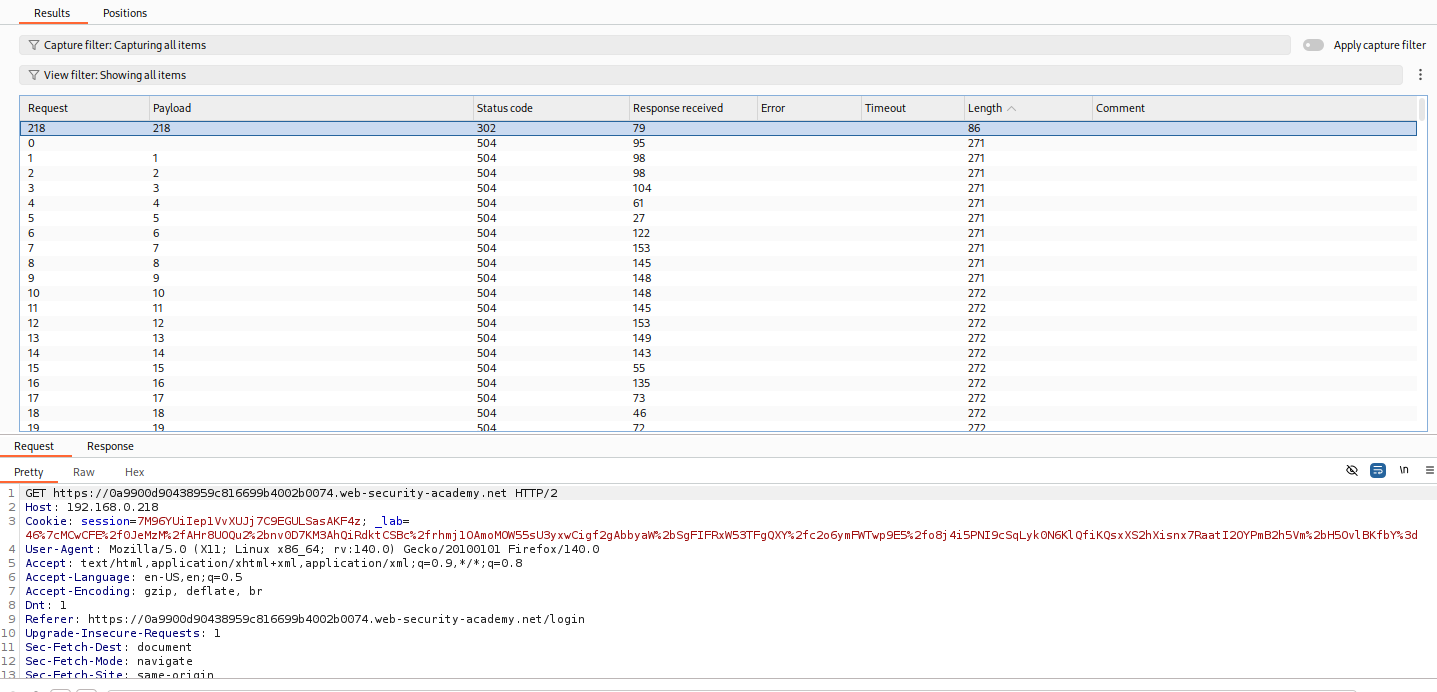
Task: Select the result row with payload 15
Action: [x=300, y=368]
